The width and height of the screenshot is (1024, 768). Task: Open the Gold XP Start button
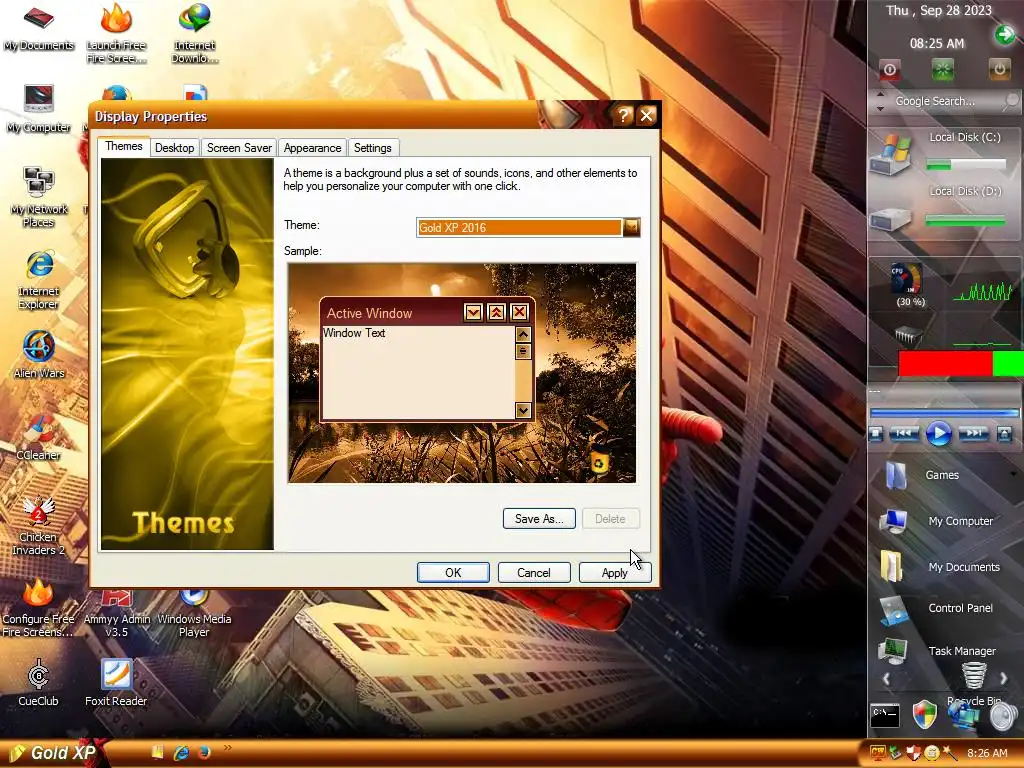pos(52,753)
